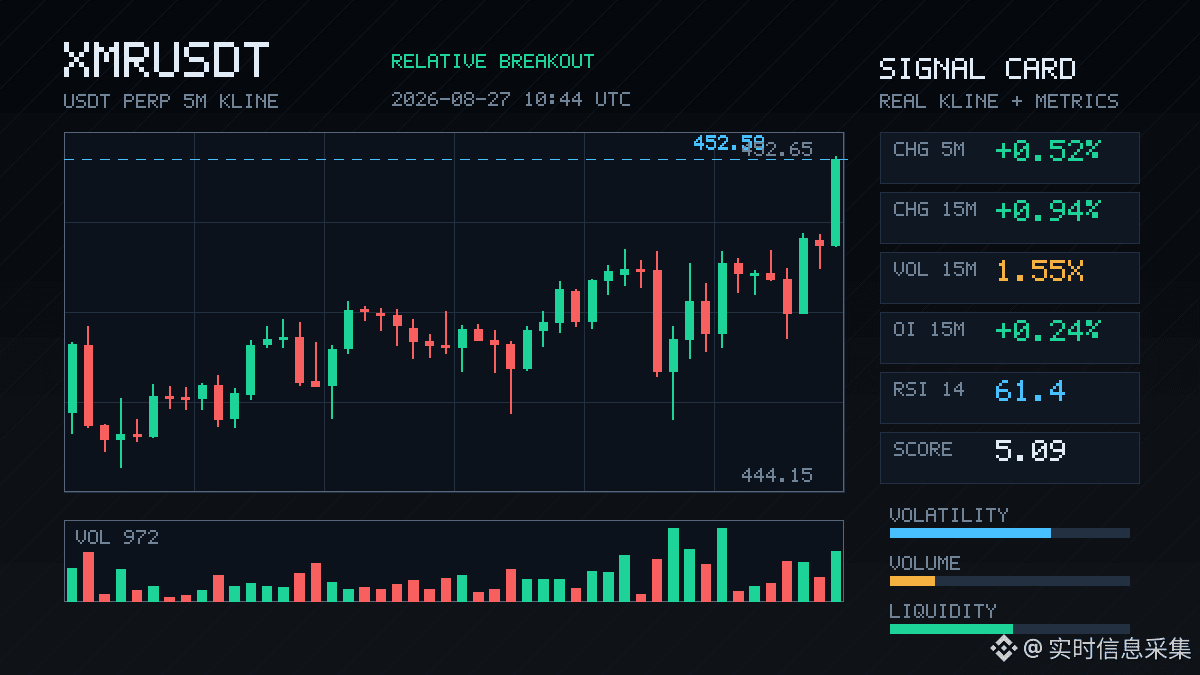Viewport: 1200px width, 675px height.
Task: Select the CHG 5M +0.52% metric card
Action: [1009, 158]
